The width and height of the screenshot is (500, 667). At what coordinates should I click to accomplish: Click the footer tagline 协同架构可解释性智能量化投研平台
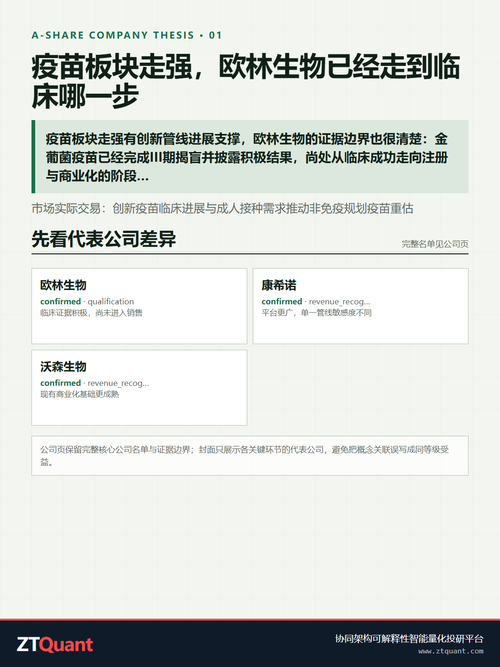409,638
